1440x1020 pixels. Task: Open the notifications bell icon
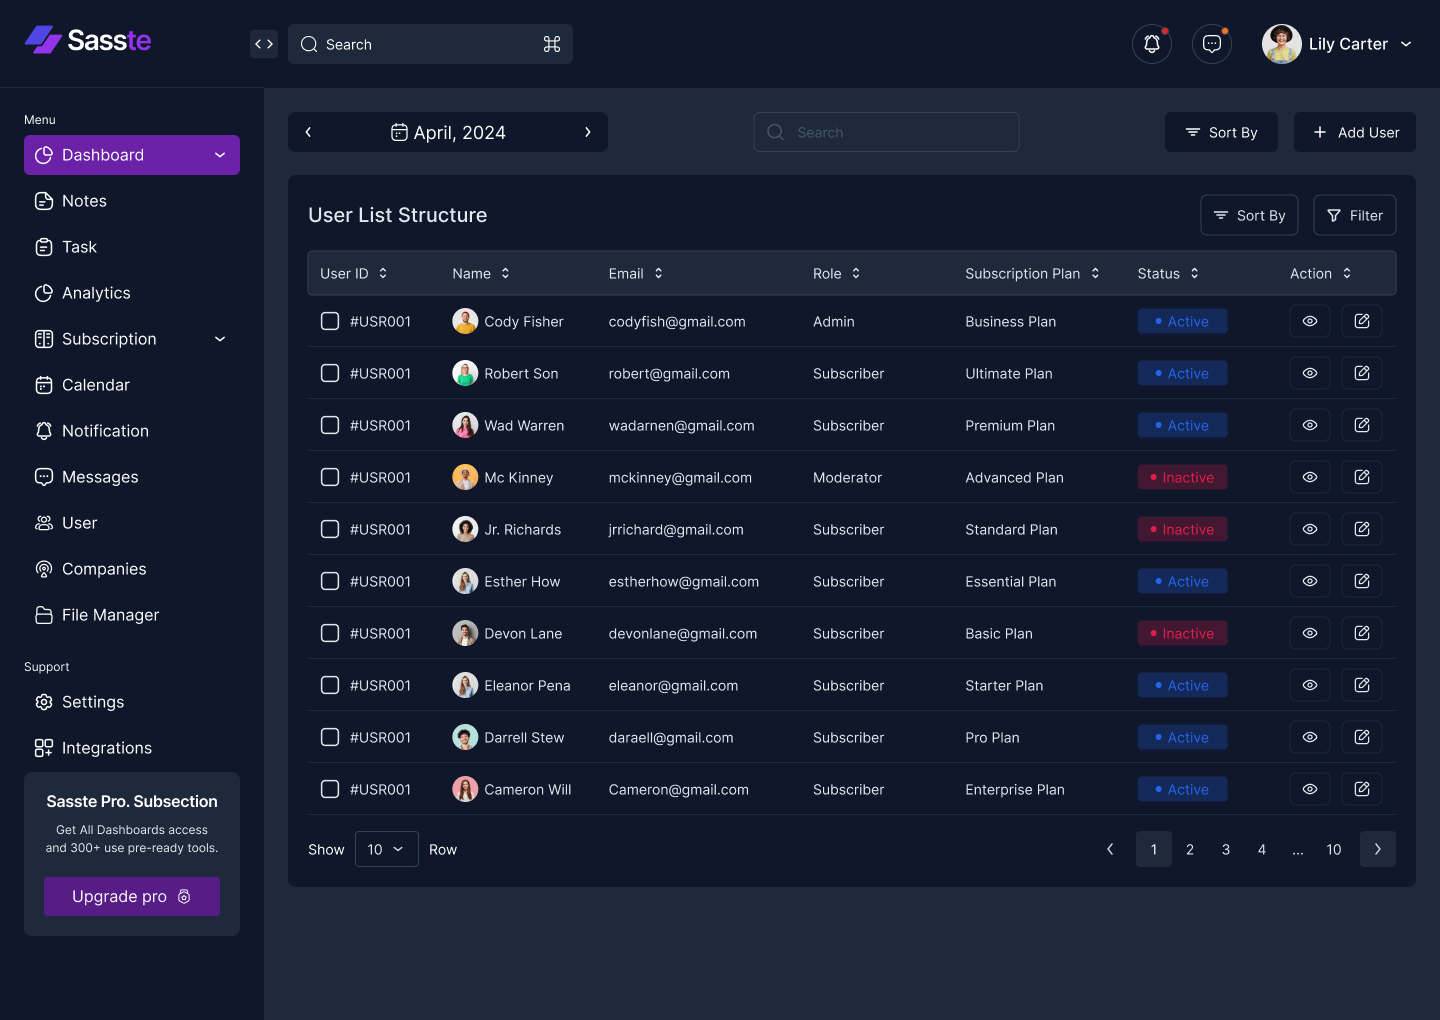point(1152,44)
